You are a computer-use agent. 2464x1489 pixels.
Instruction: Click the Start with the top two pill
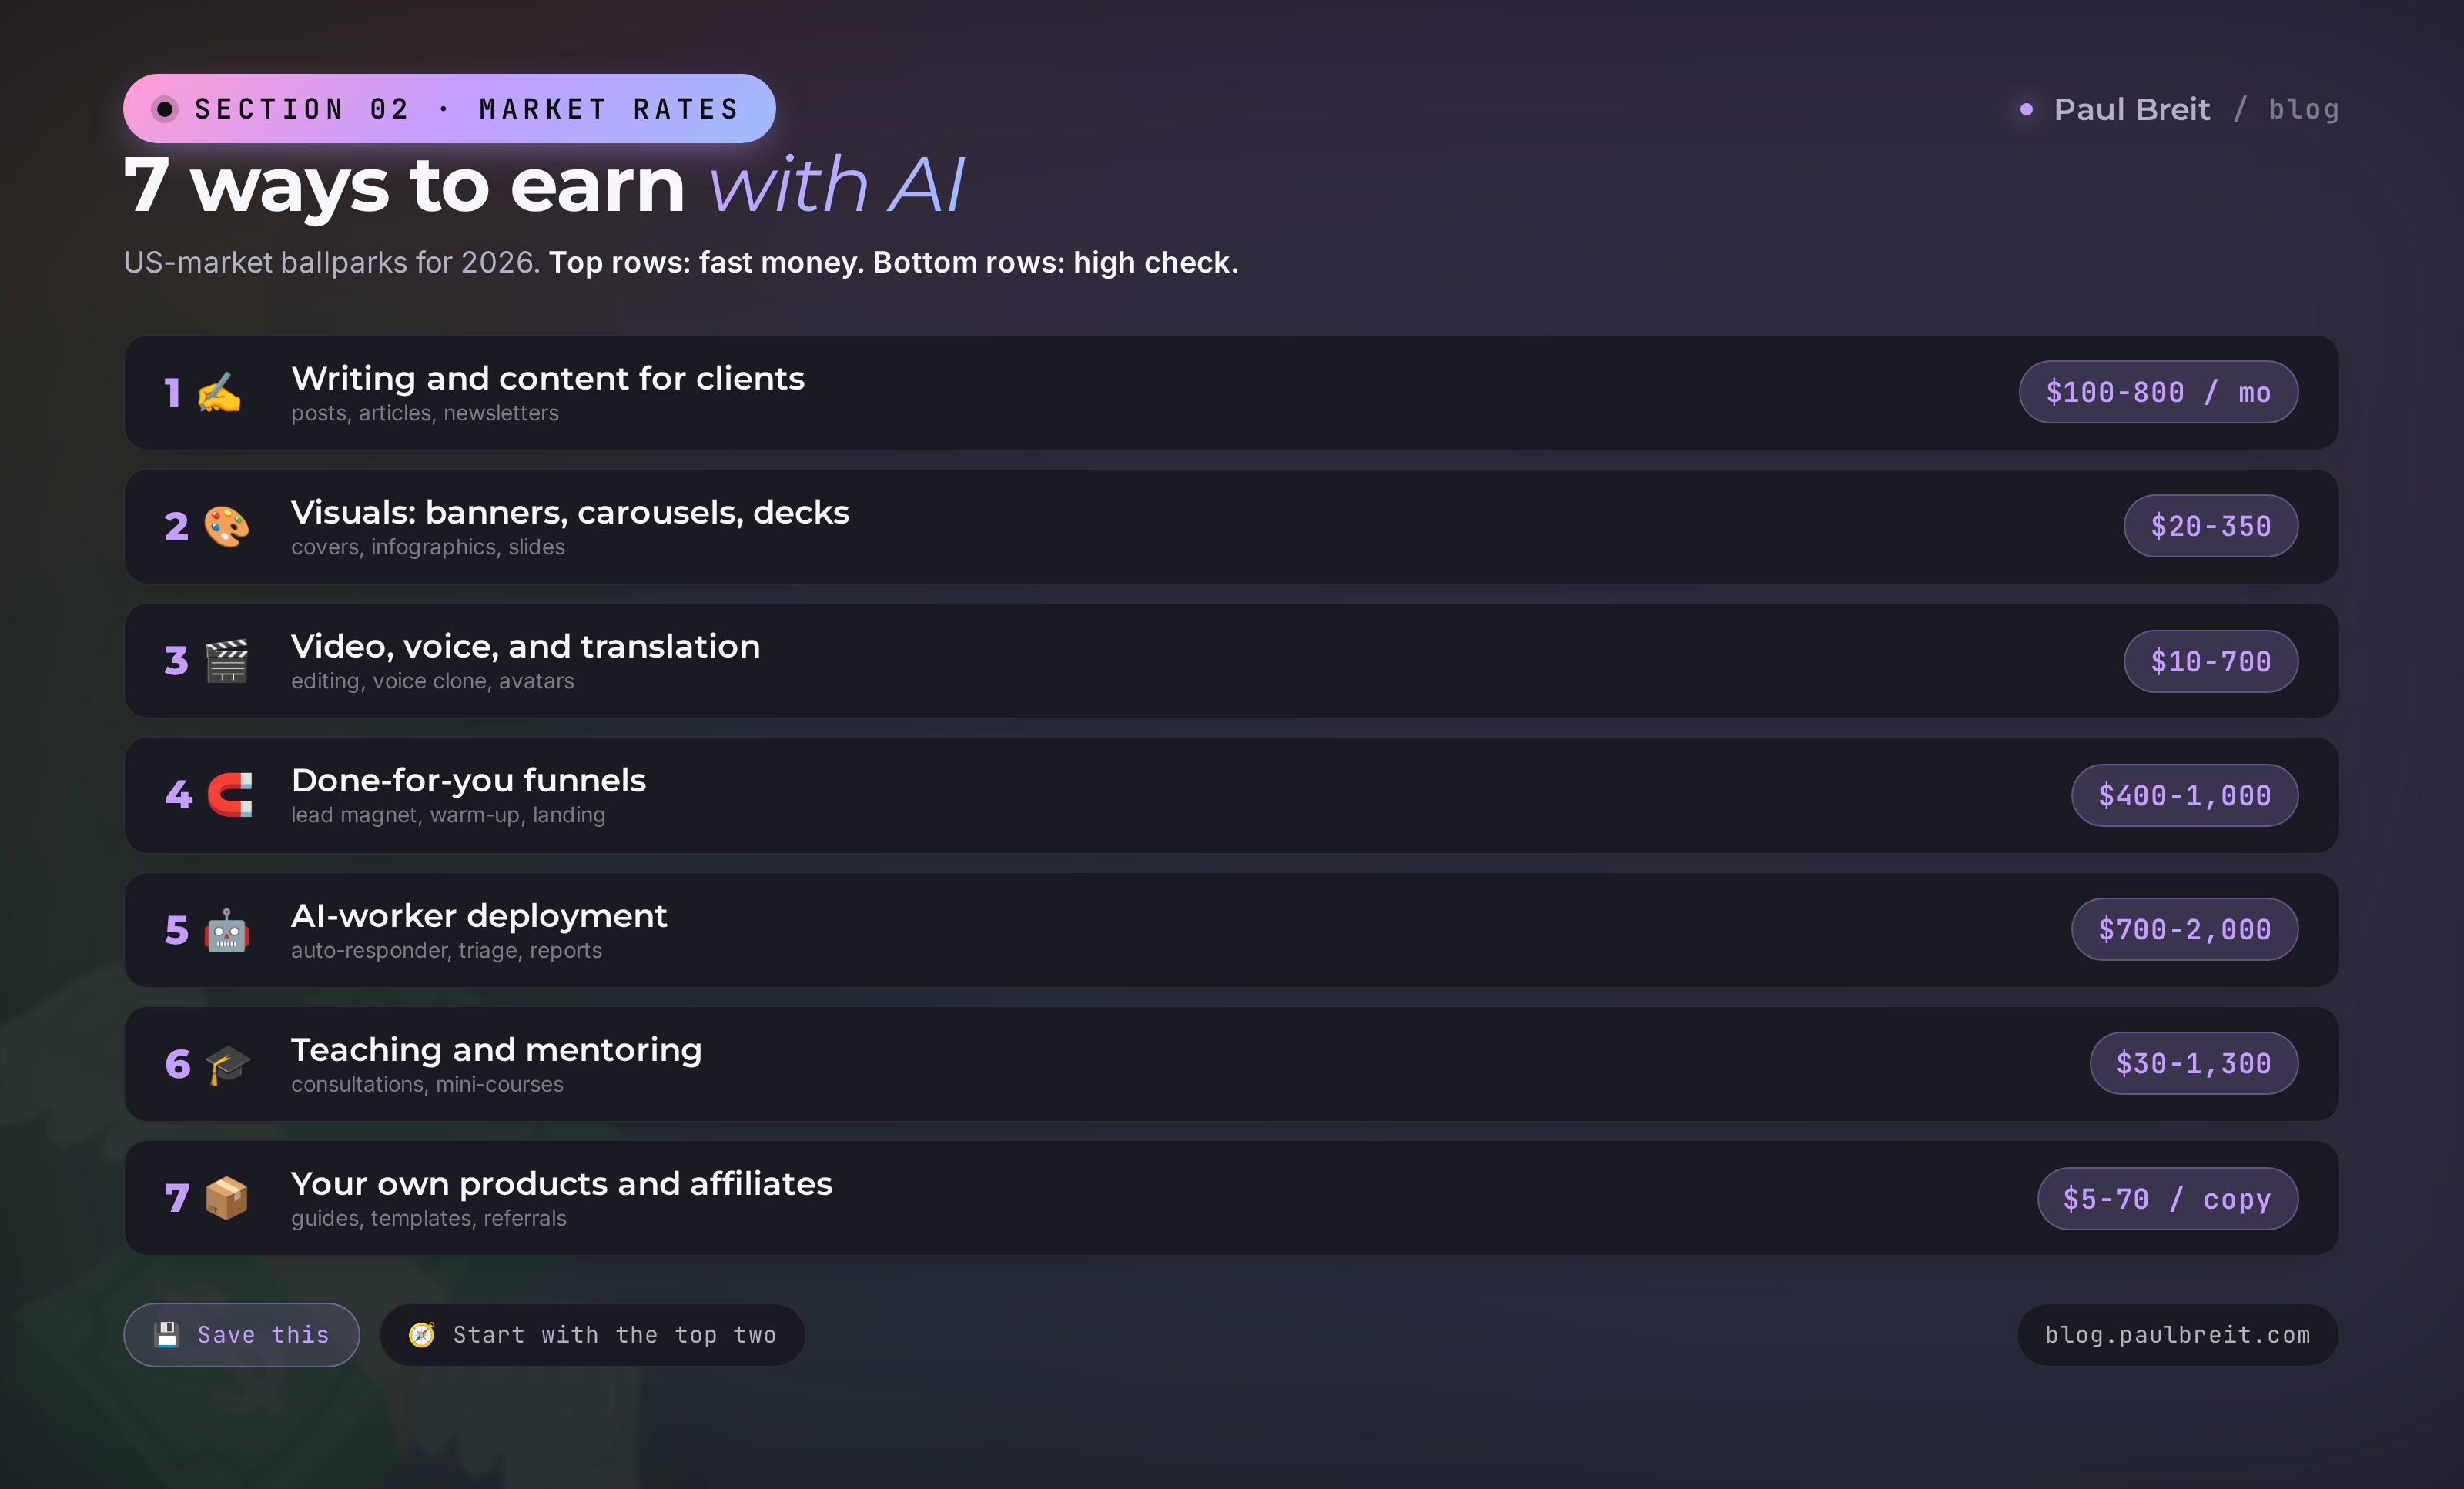click(592, 1334)
